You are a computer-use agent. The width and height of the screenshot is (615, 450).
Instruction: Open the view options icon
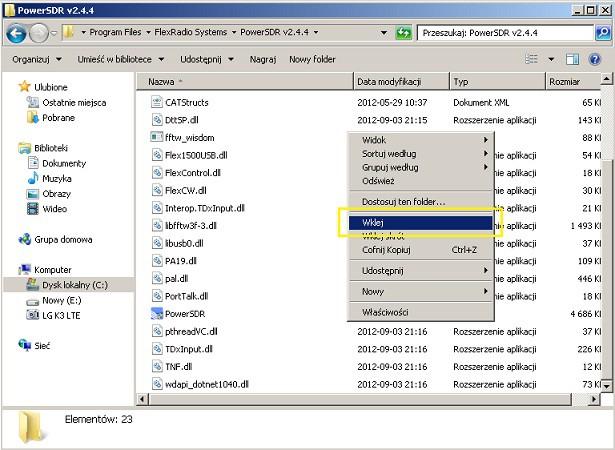[531, 59]
